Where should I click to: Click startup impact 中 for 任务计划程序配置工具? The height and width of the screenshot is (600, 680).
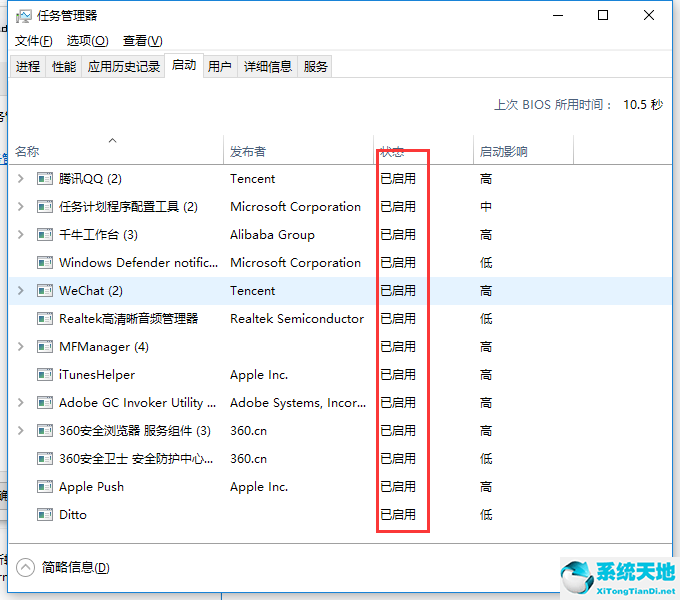point(486,207)
